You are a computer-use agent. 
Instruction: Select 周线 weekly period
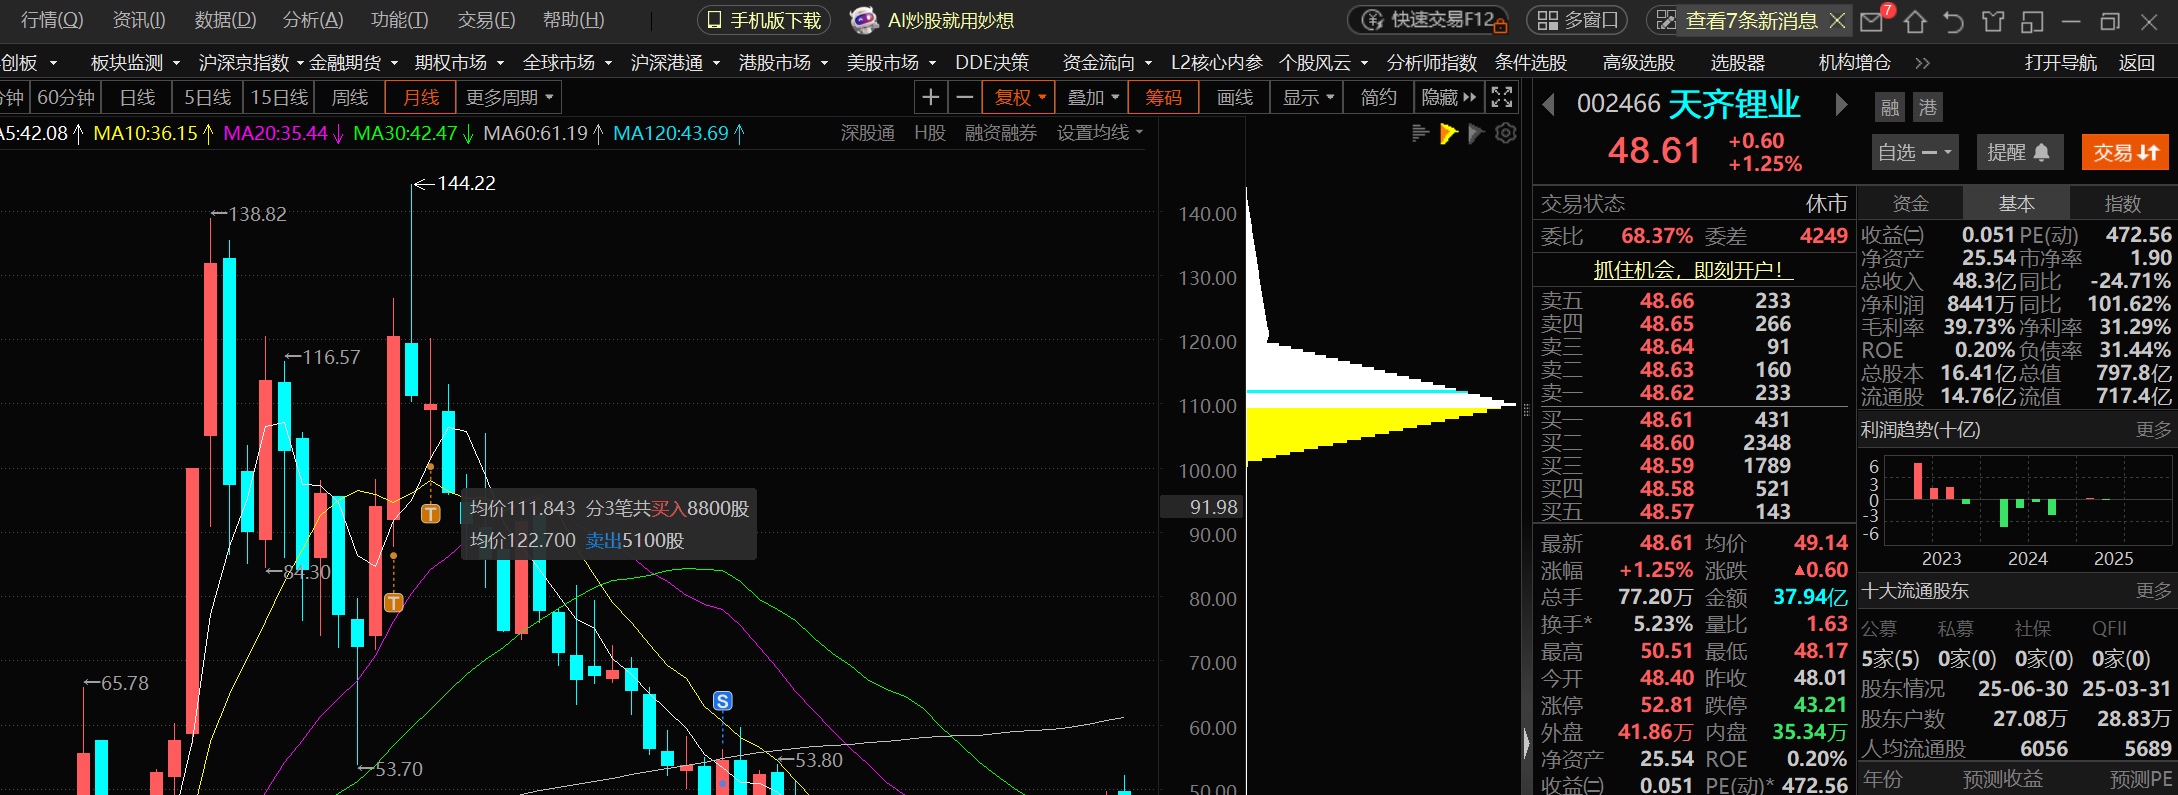tap(350, 98)
